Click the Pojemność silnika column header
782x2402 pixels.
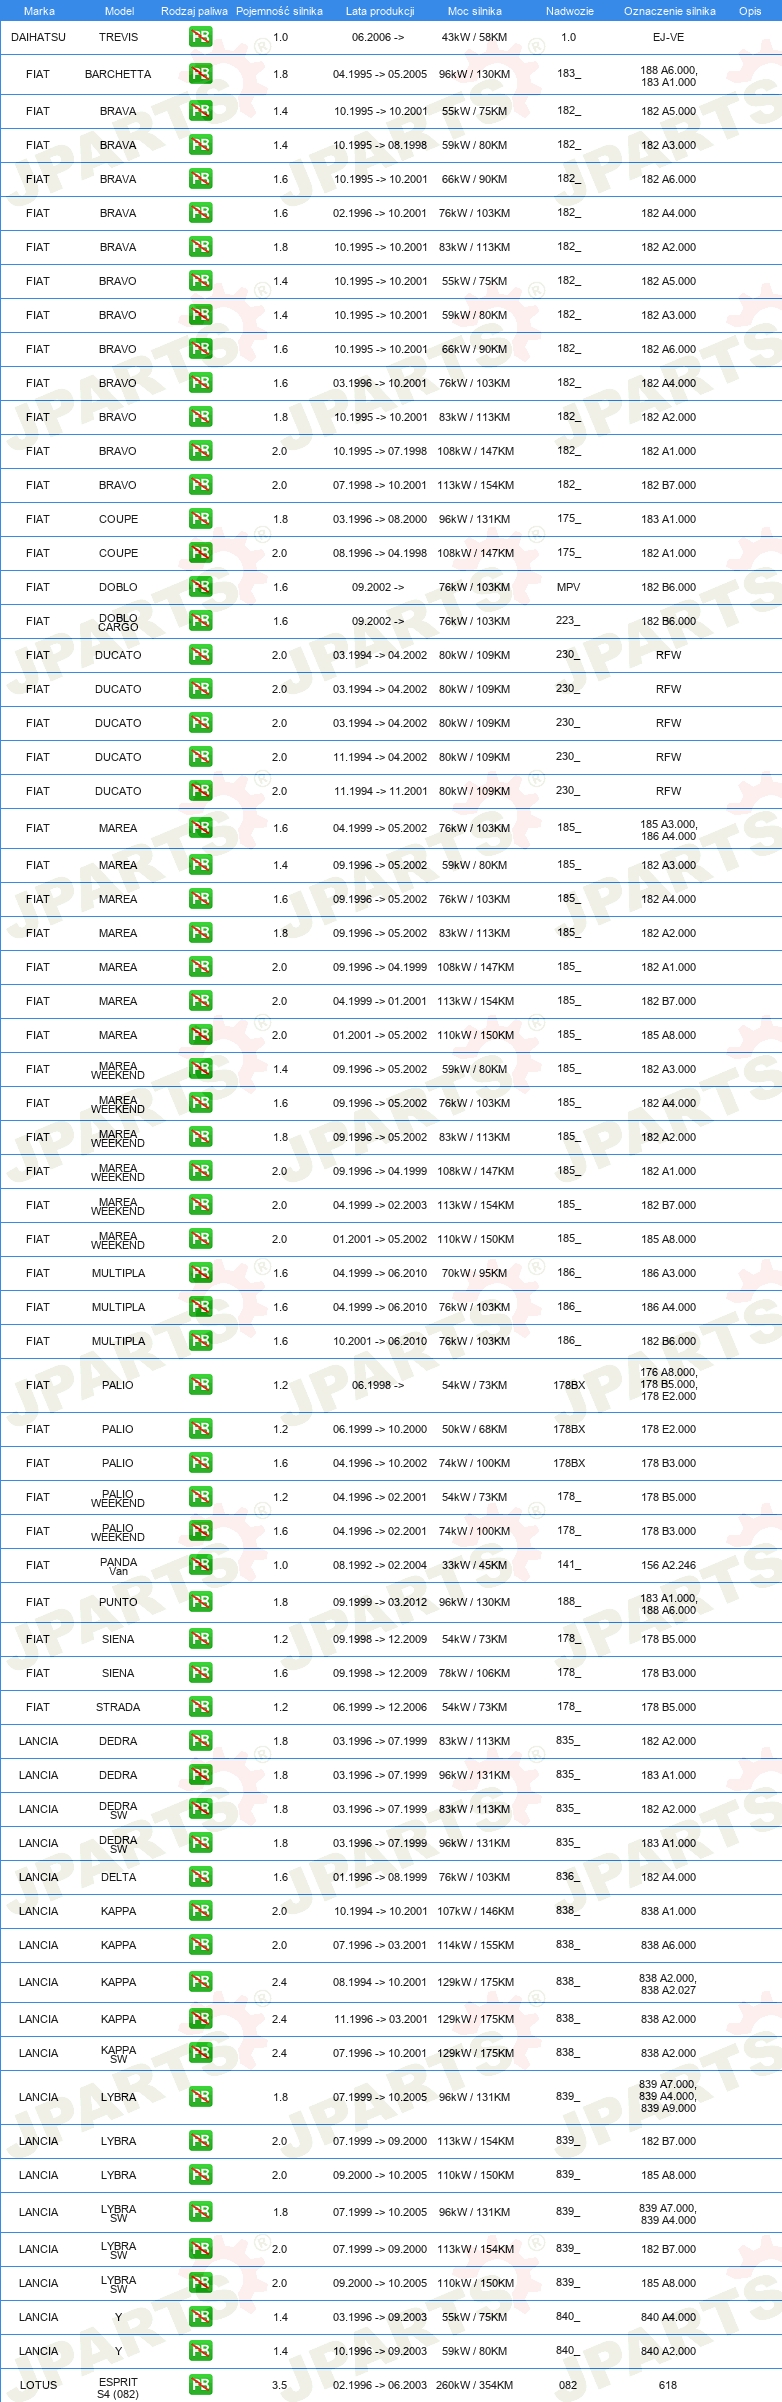pyautogui.click(x=280, y=11)
